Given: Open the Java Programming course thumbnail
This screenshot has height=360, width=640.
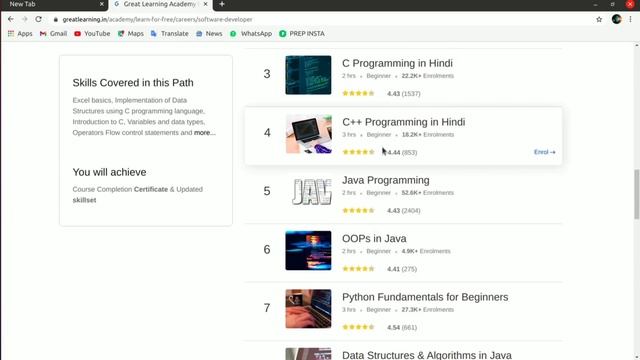Looking at the screenshot, I should pyautogui.click(x=308, y=192).
